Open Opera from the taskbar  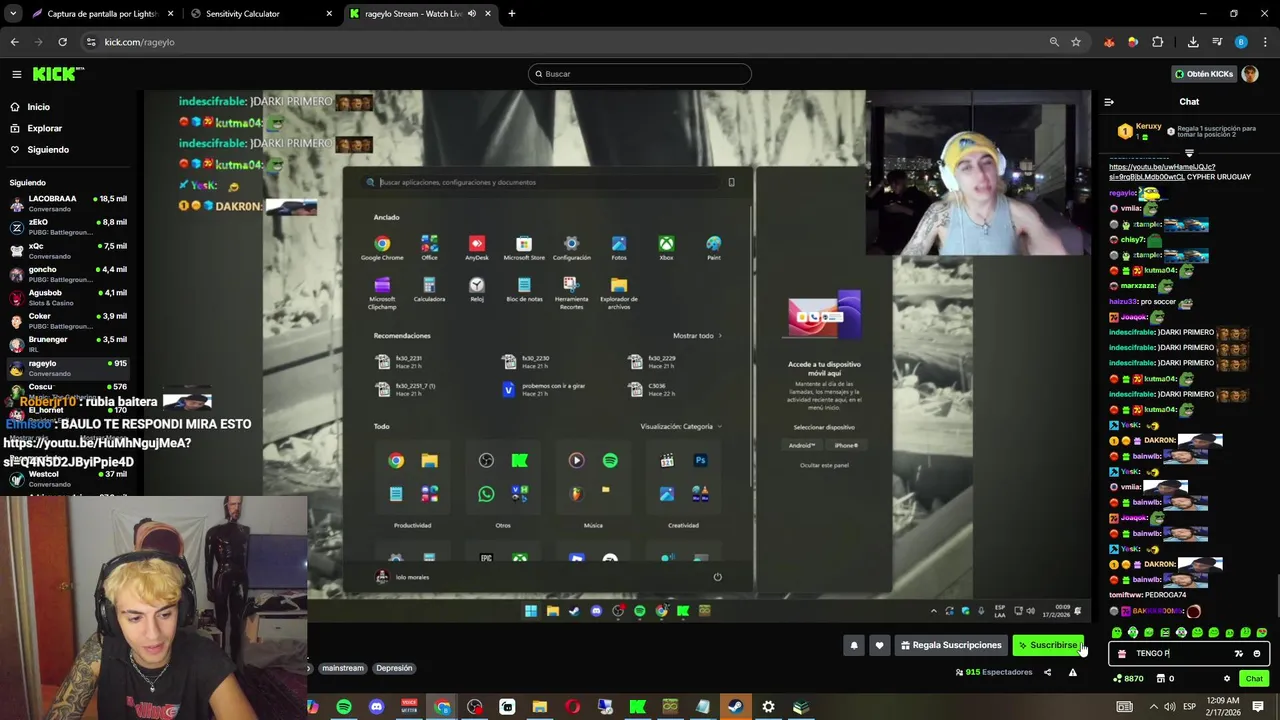[572, 707]
